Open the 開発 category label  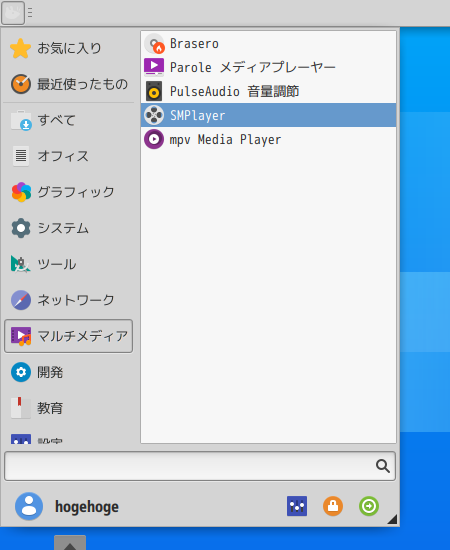pyautogui.click(x=51, y=372)
